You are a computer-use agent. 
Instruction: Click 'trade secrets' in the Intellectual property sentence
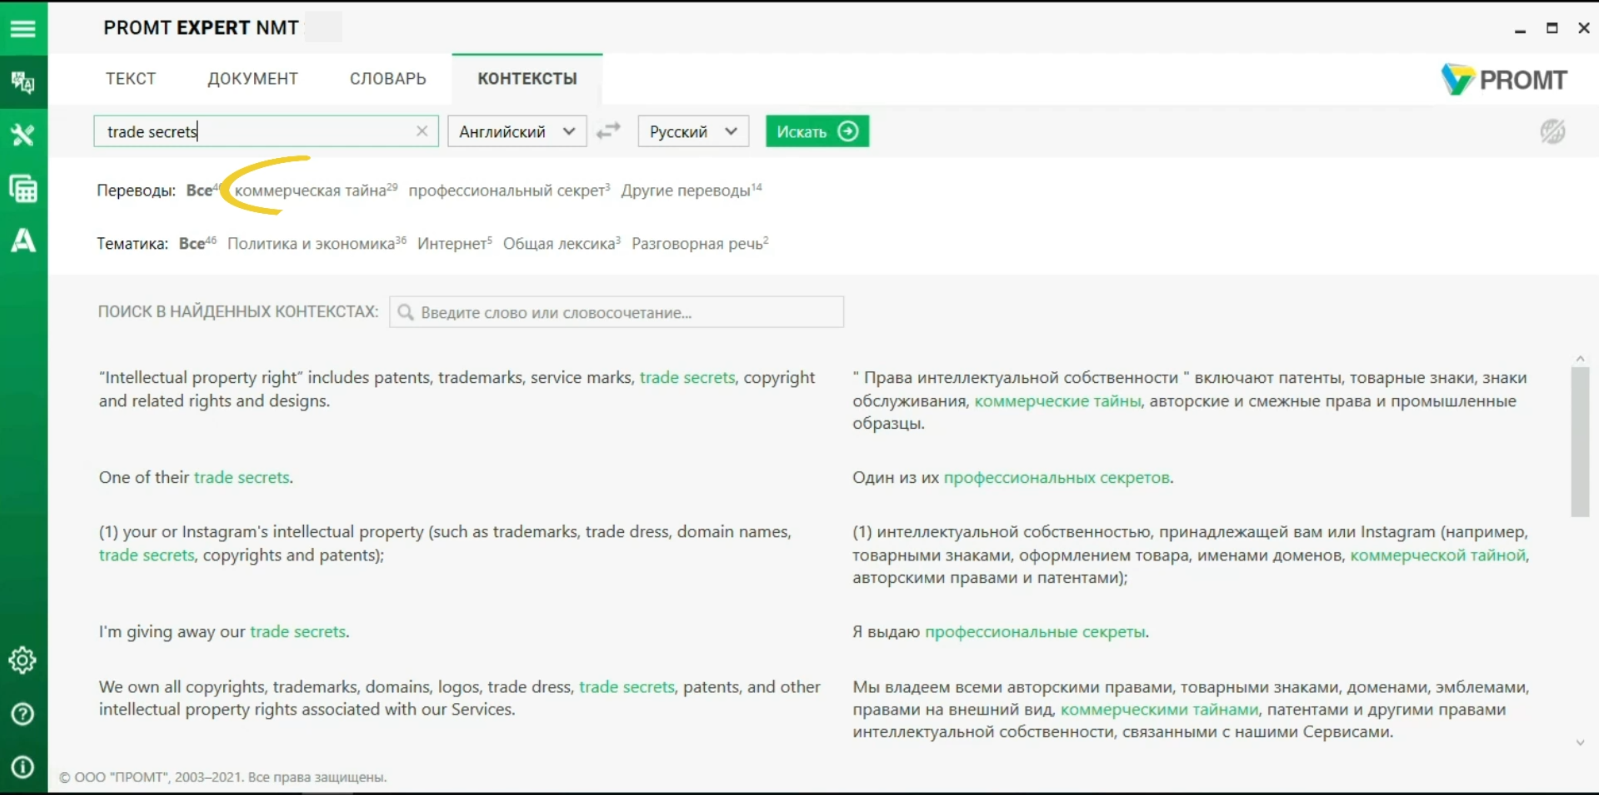tap(687, 377)
